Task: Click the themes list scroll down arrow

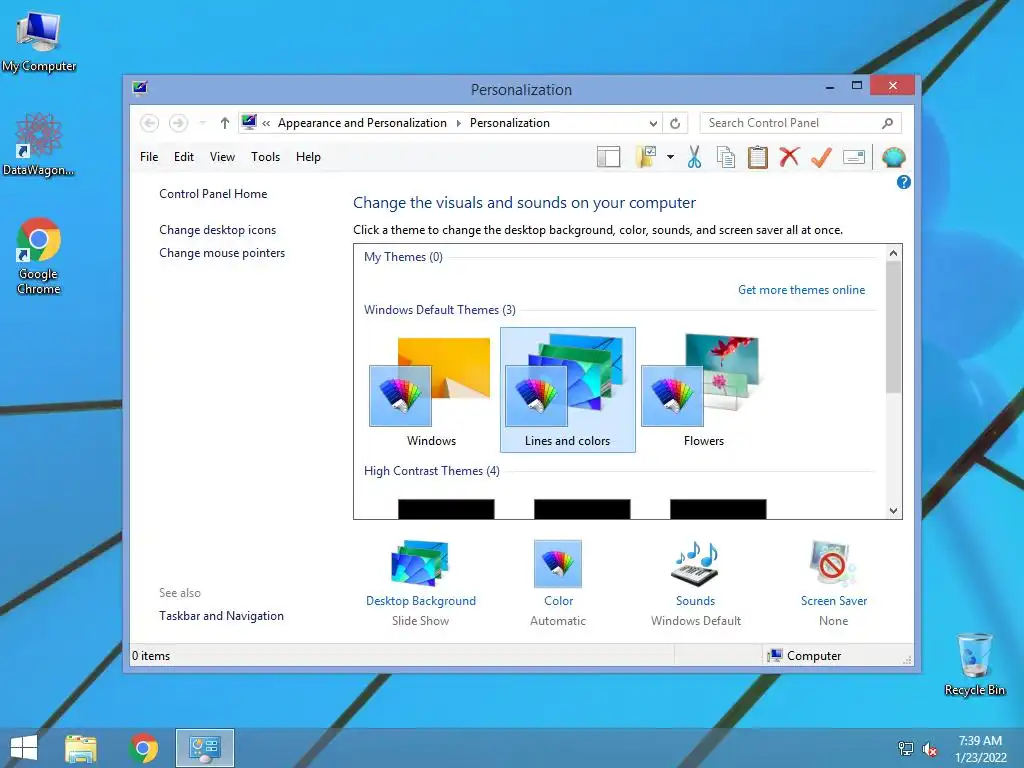Action: (893, 511)
